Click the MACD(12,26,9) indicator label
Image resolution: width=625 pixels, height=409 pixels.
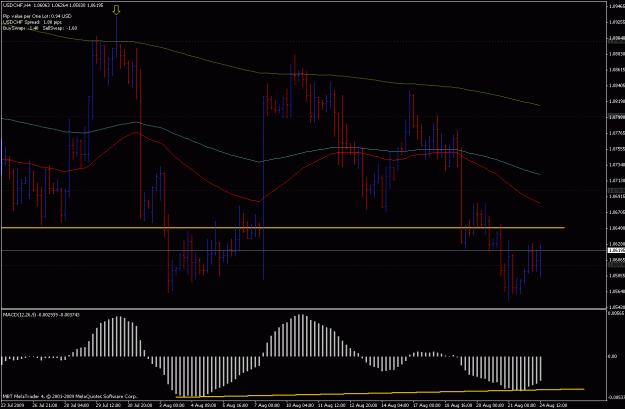tap(41, 315)
